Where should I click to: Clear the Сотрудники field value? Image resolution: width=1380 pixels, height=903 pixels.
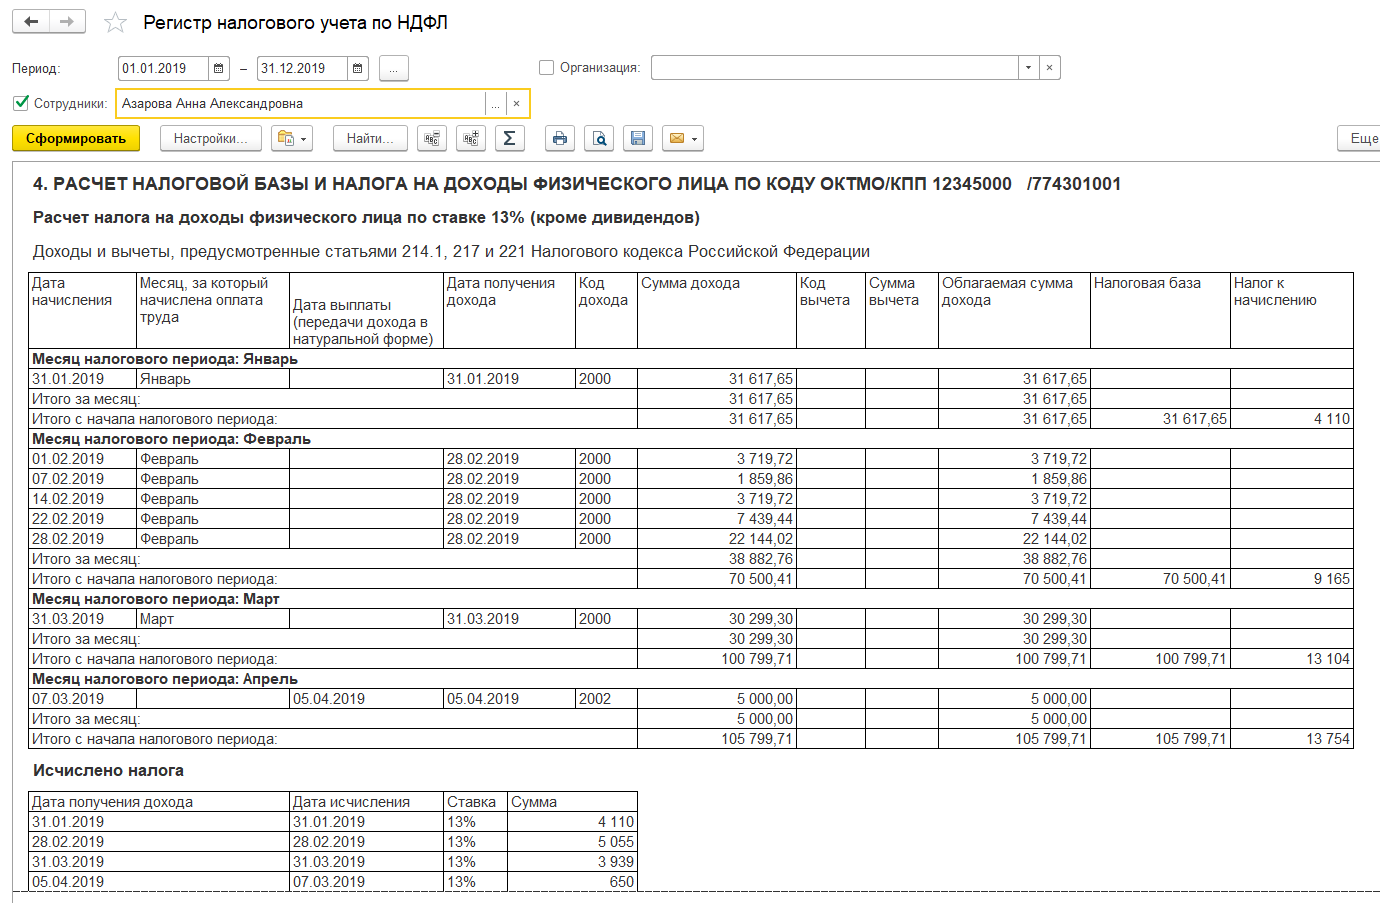516,104
